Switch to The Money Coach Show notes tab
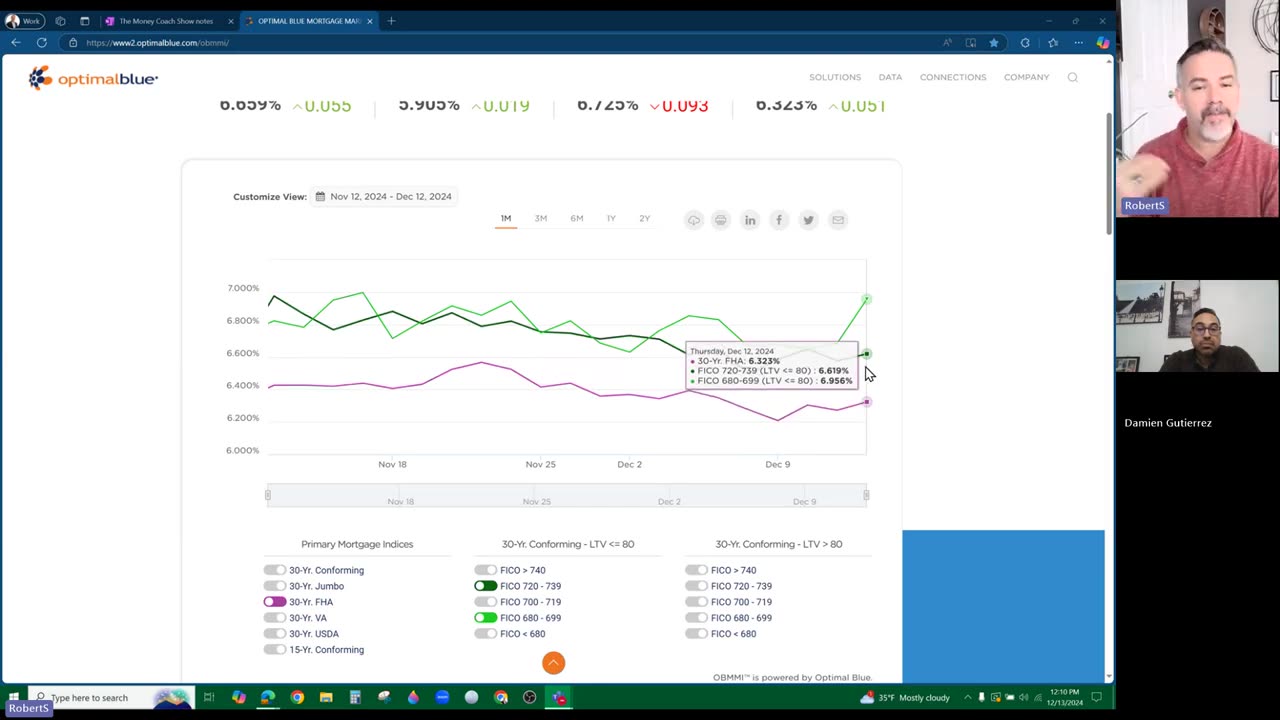Image resolution: width=1280 pixels, height=720 pixels. point(165,21)
